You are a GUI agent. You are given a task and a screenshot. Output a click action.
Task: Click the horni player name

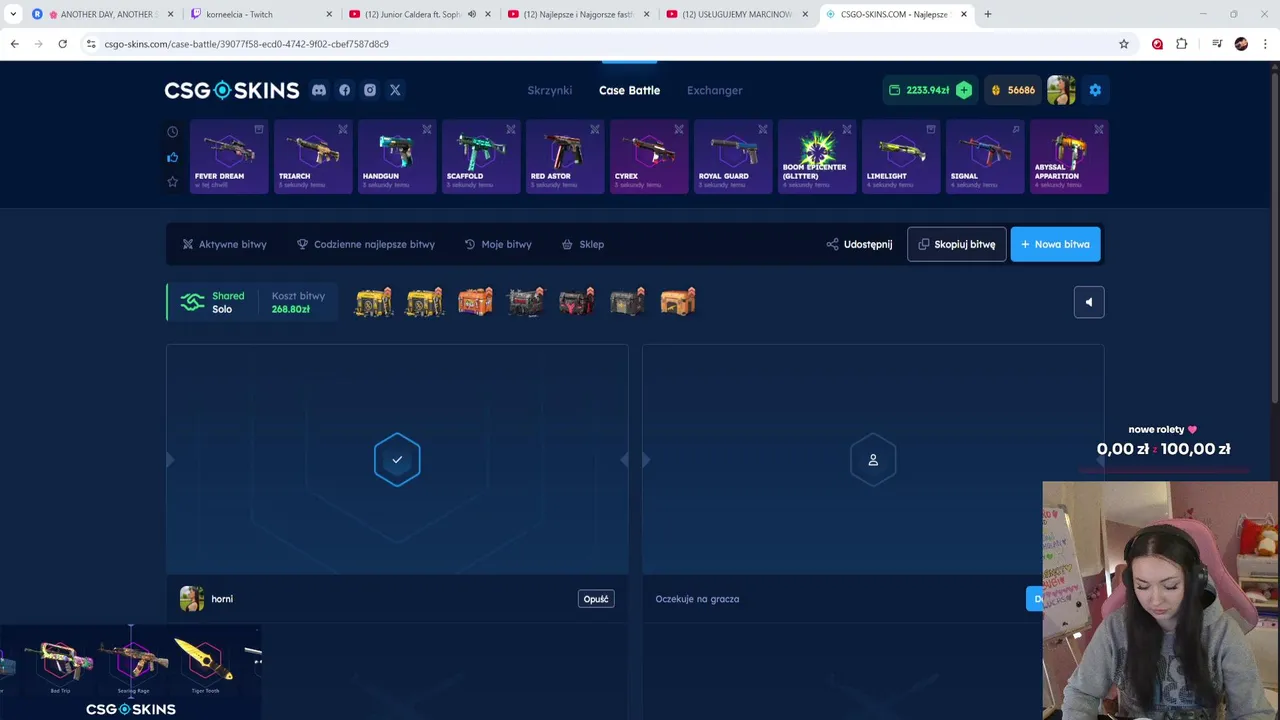point(222,599)
